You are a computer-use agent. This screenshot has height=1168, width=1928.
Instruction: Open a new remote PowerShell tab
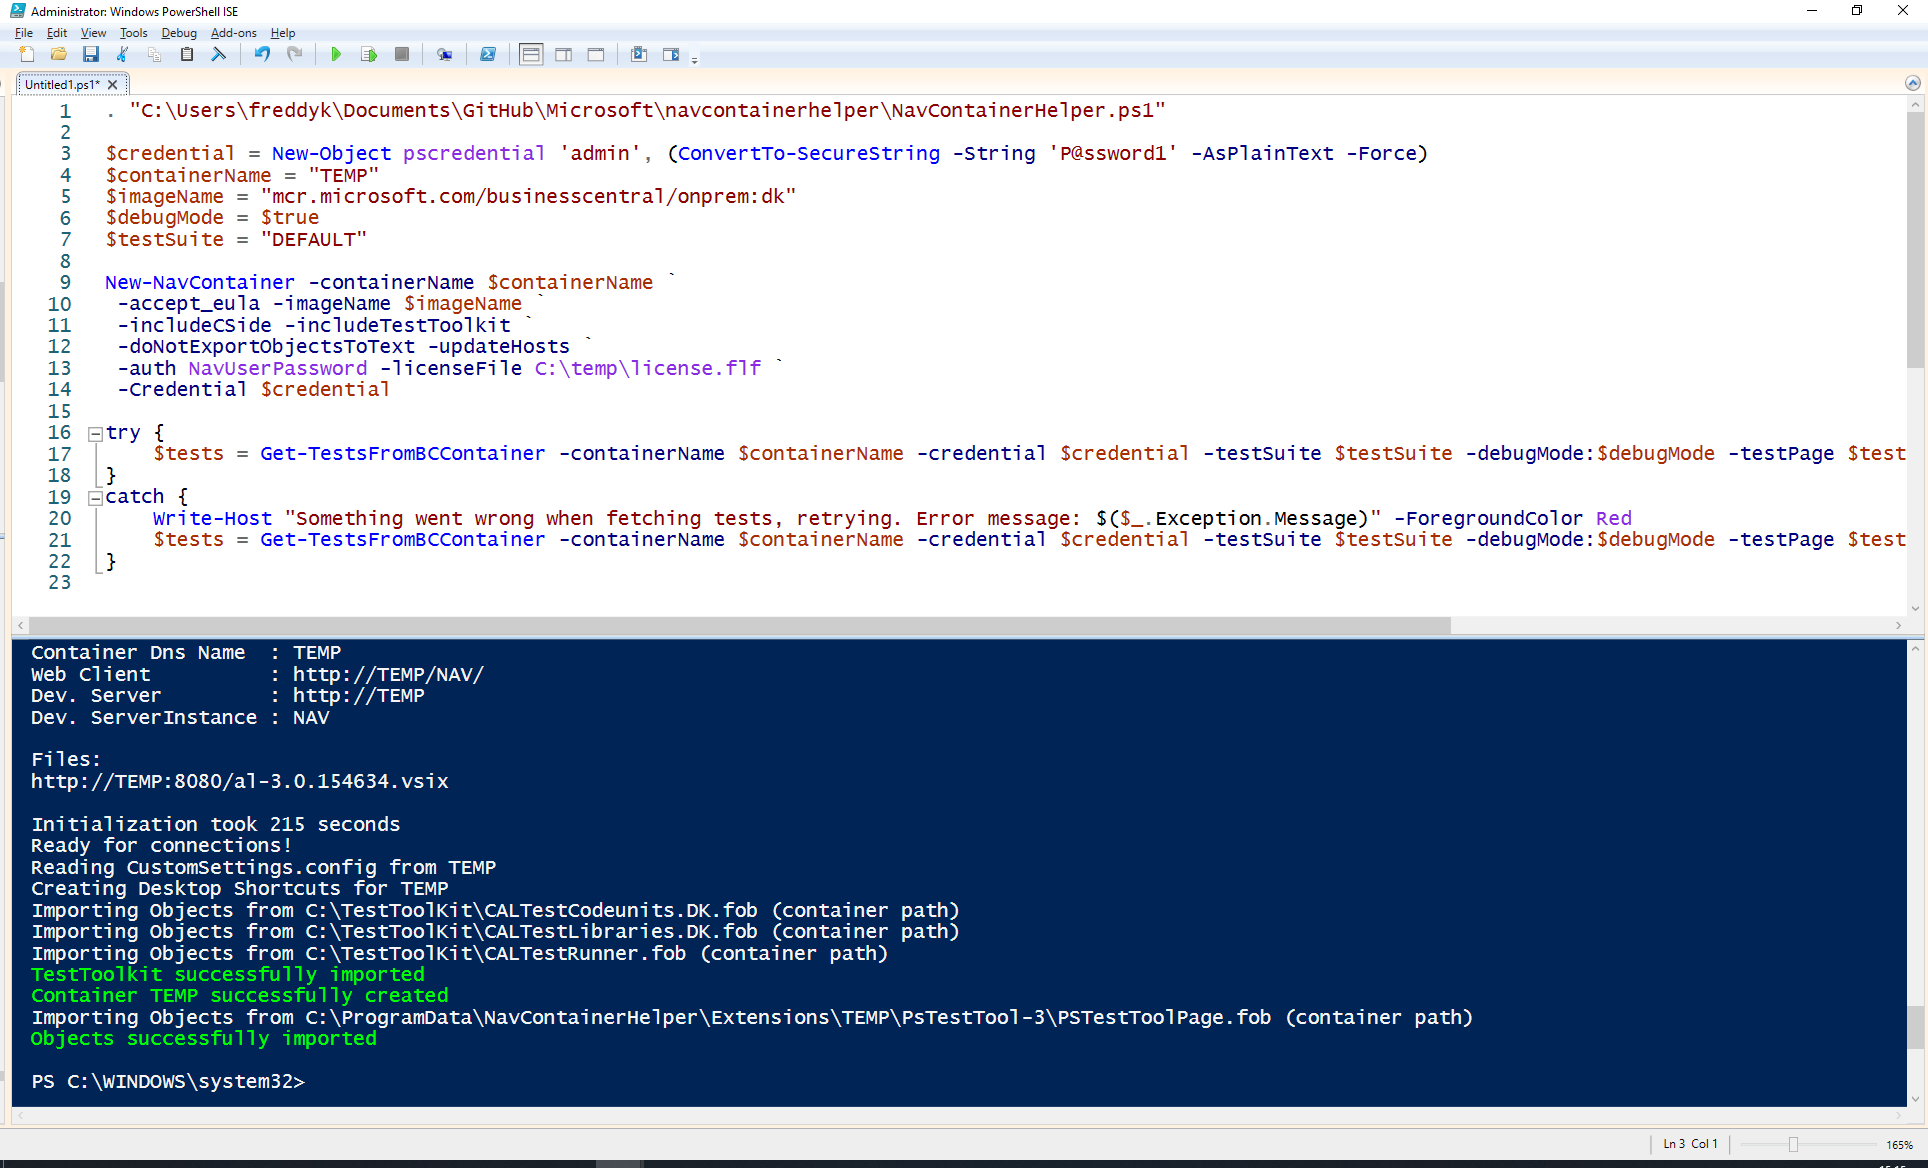click(445, 54)
